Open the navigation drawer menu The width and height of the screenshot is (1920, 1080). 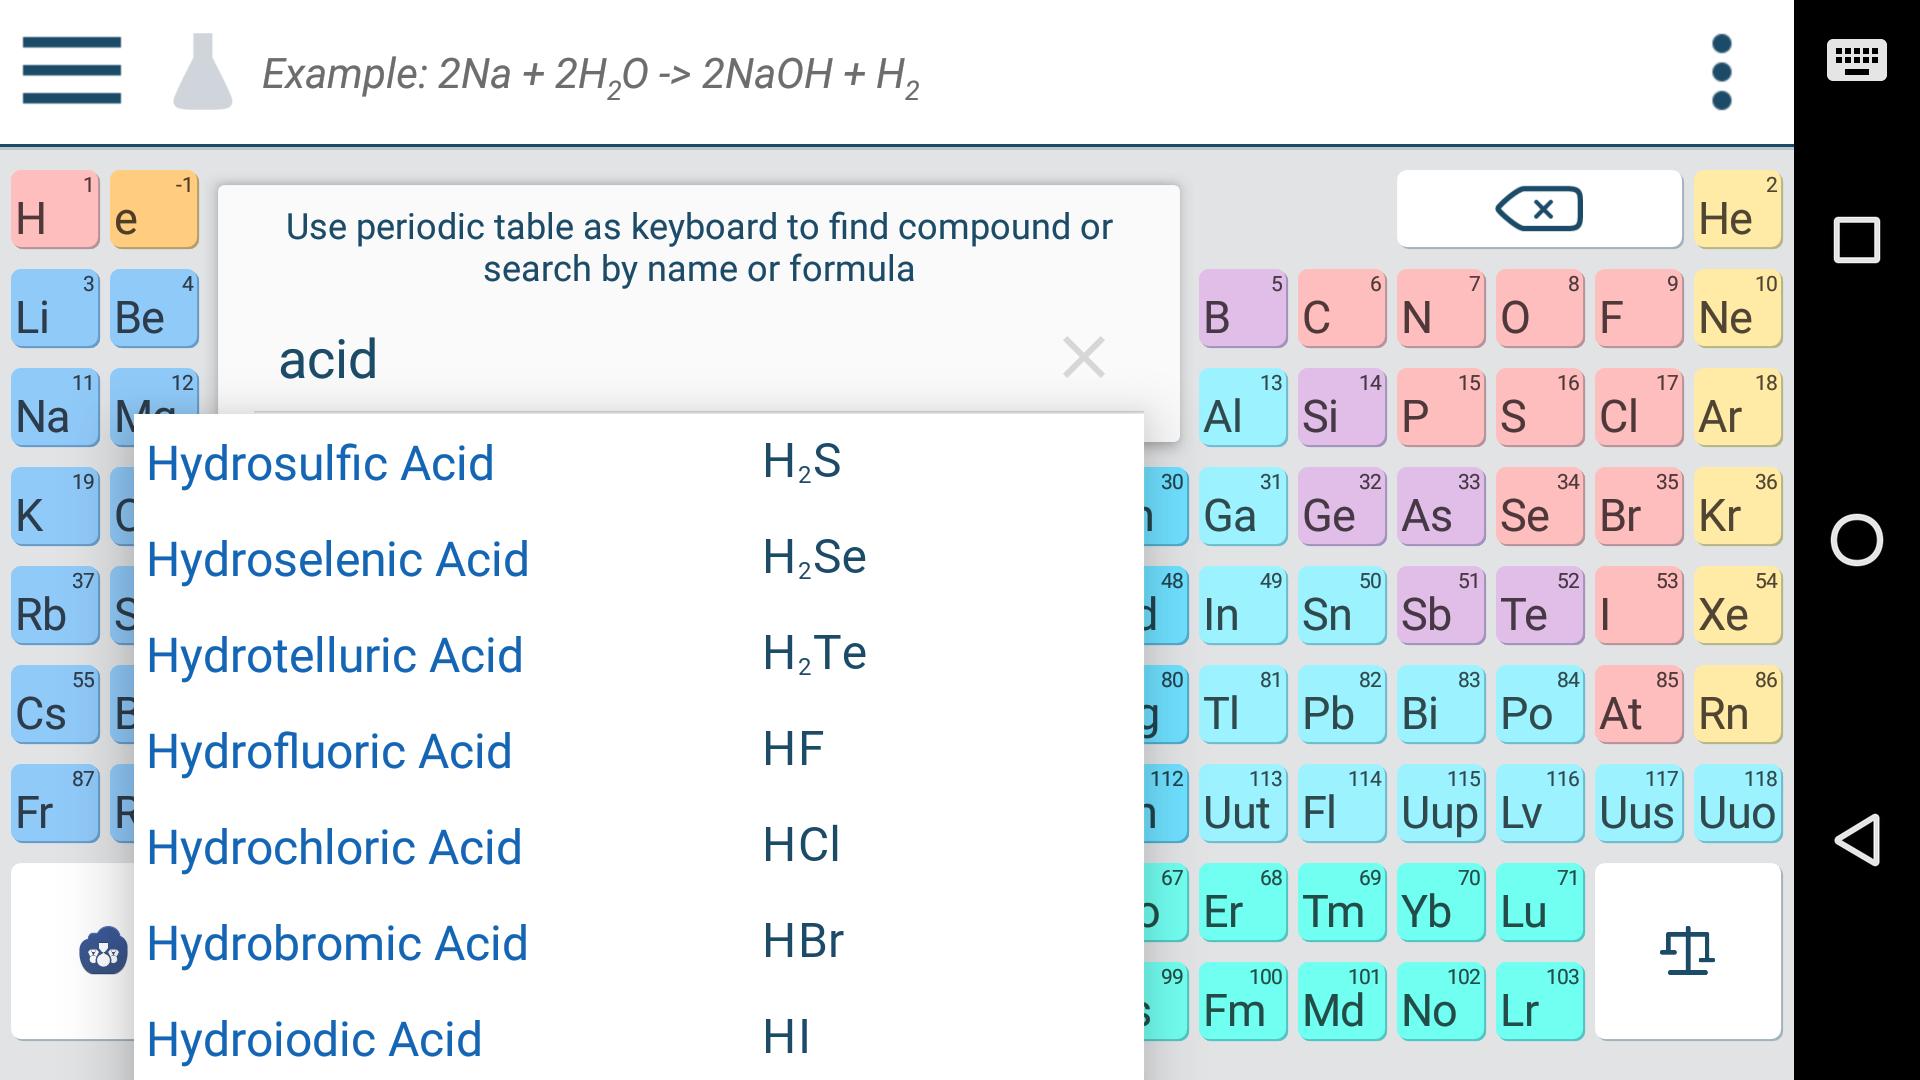[x=70, y=70]
